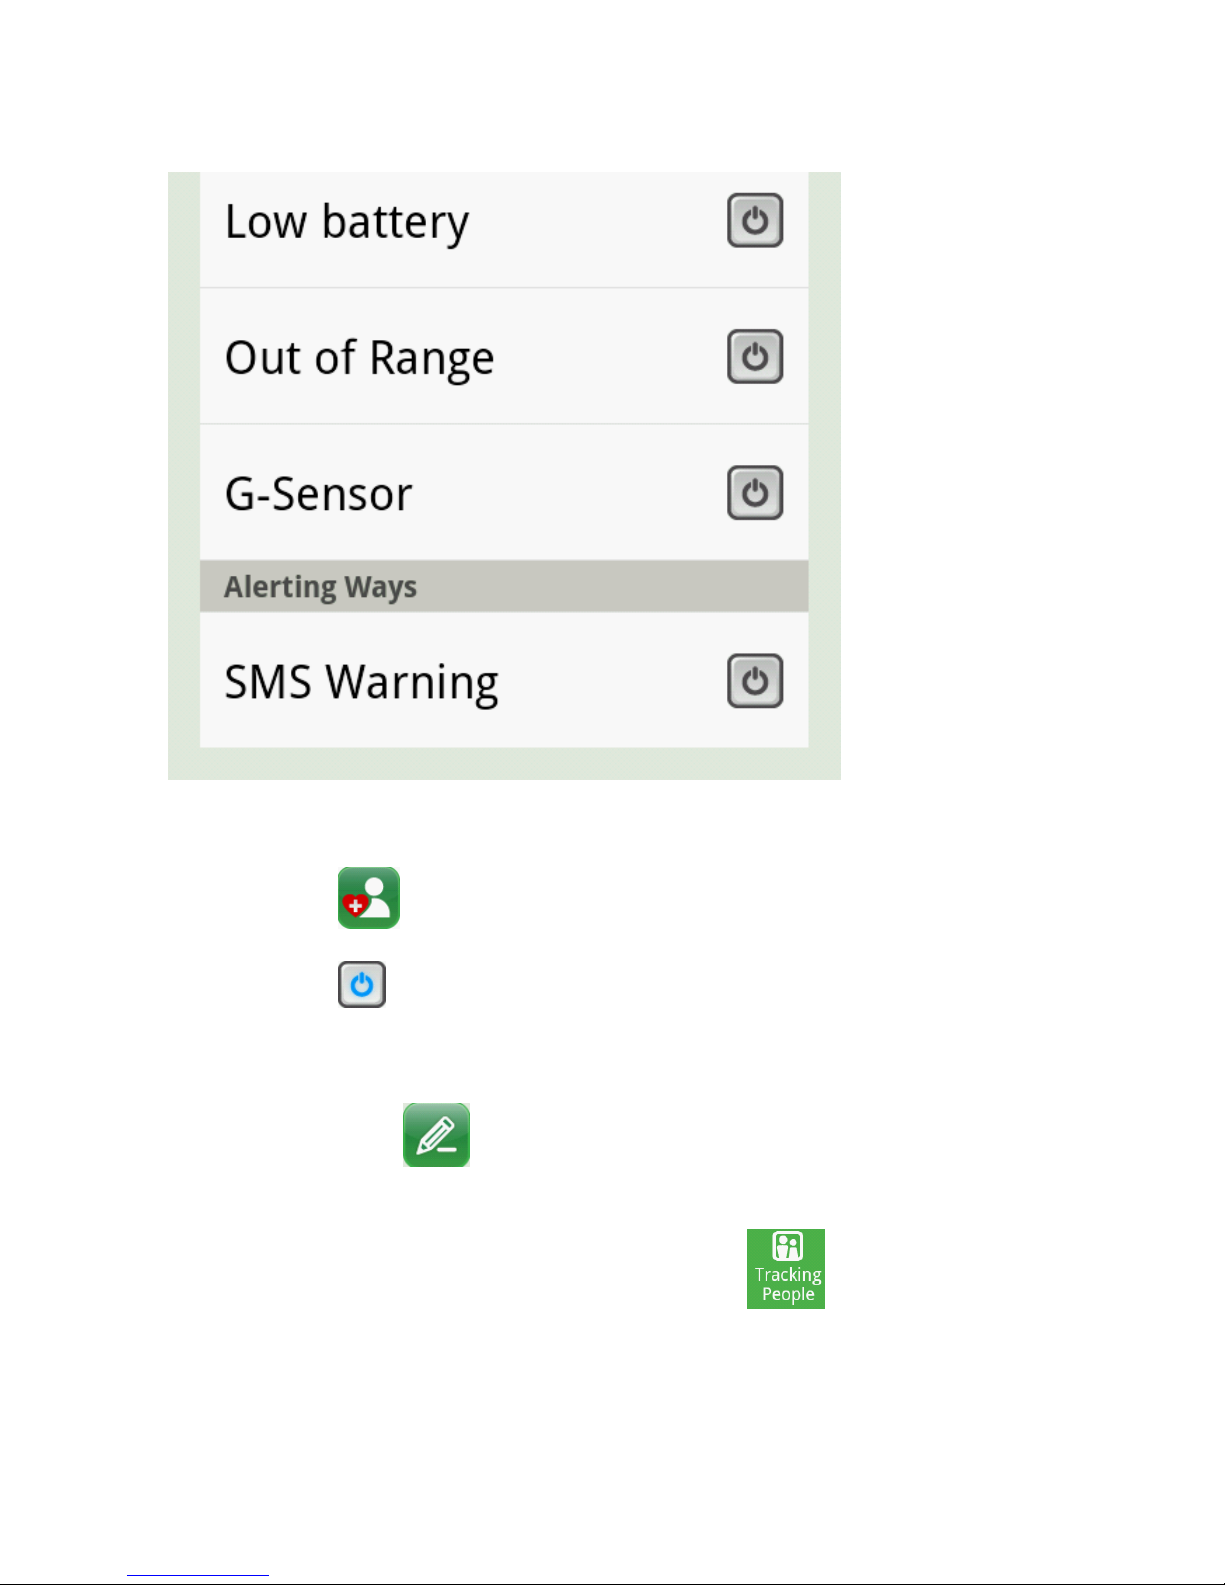Turn on the G-Sensor power toggle
1225x1585 pixels.
click(x=755, y=492)
